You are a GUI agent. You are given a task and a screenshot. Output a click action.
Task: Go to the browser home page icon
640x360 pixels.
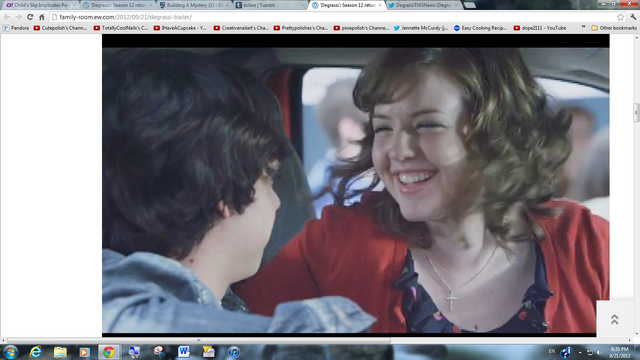[x=42, y=17]
